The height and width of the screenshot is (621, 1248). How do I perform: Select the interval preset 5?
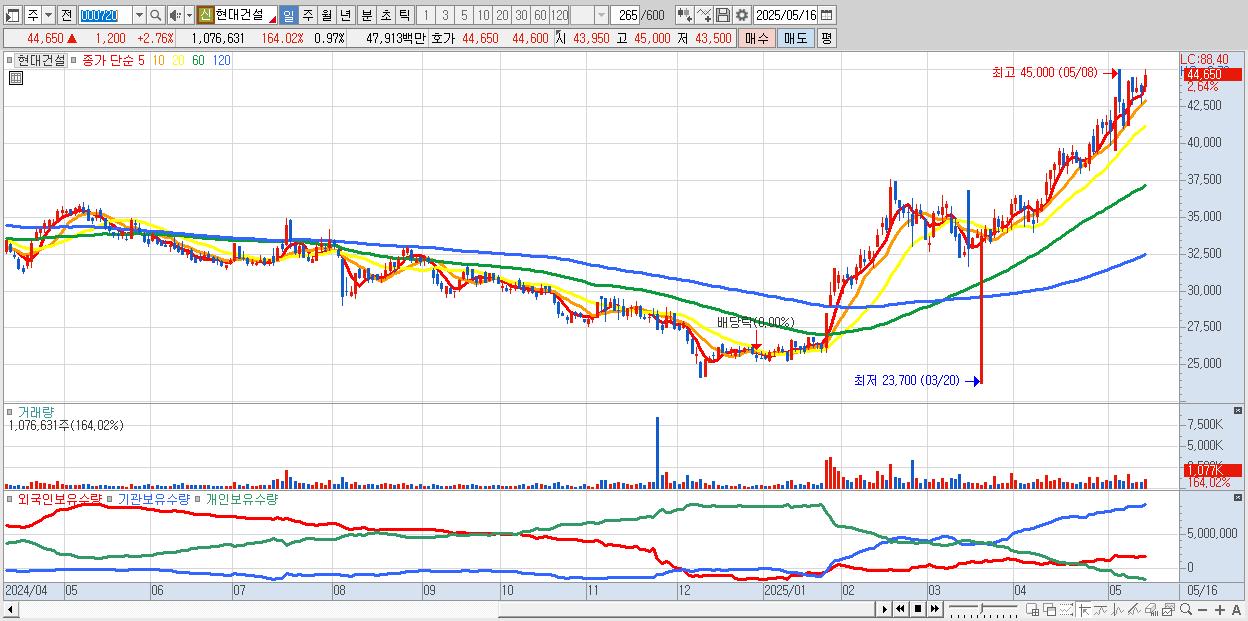tap(464, 15)
